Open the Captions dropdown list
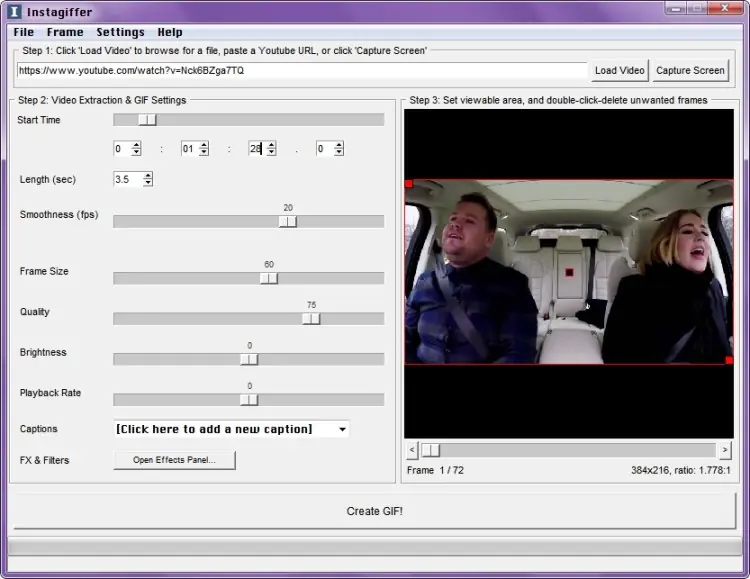This screenshot has height=579, width=750. tap(231, 429)
